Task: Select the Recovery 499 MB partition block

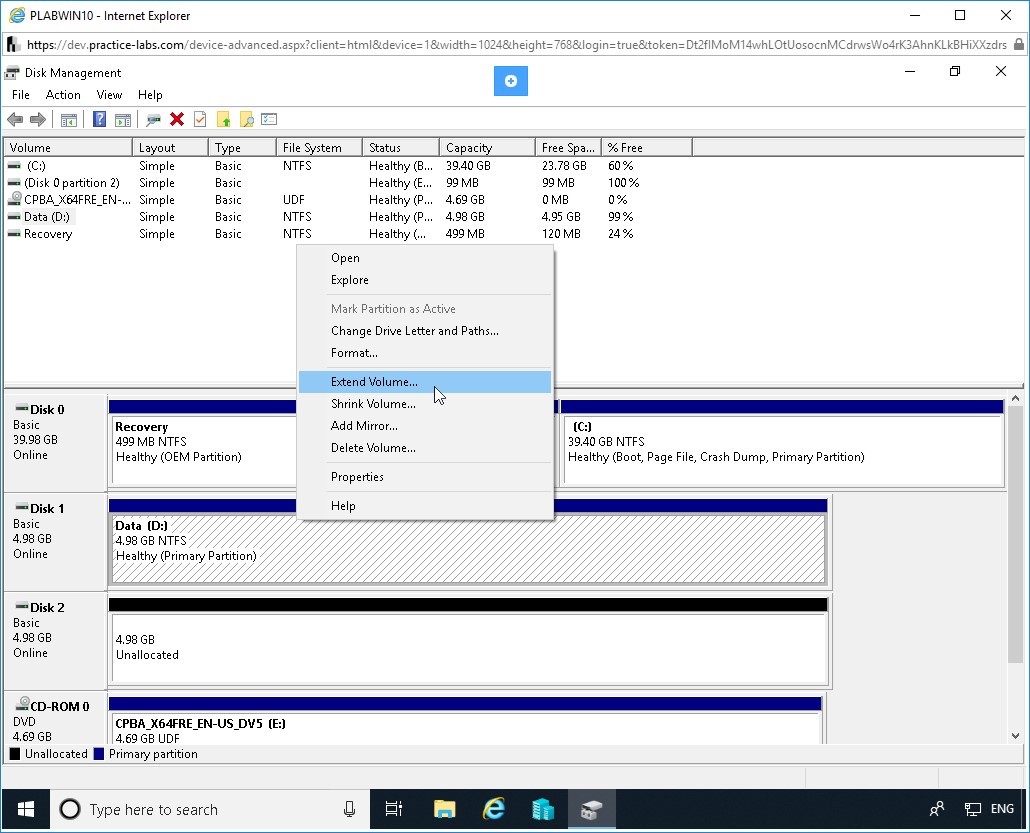Action: click(x=203, y=449)
